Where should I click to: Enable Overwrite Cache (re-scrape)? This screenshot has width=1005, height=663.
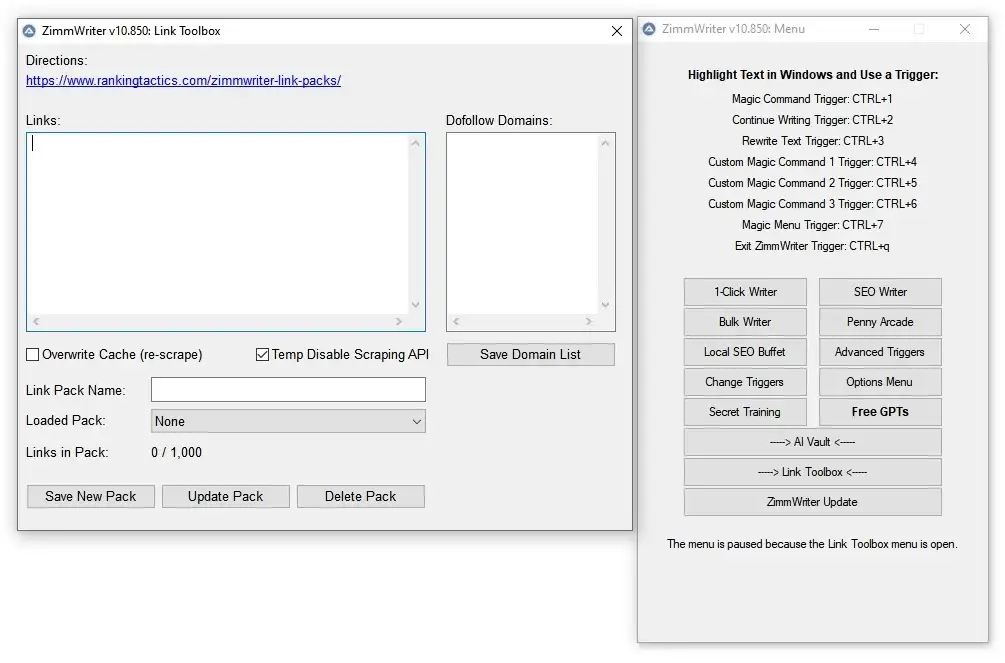click(x=32, y=354)
